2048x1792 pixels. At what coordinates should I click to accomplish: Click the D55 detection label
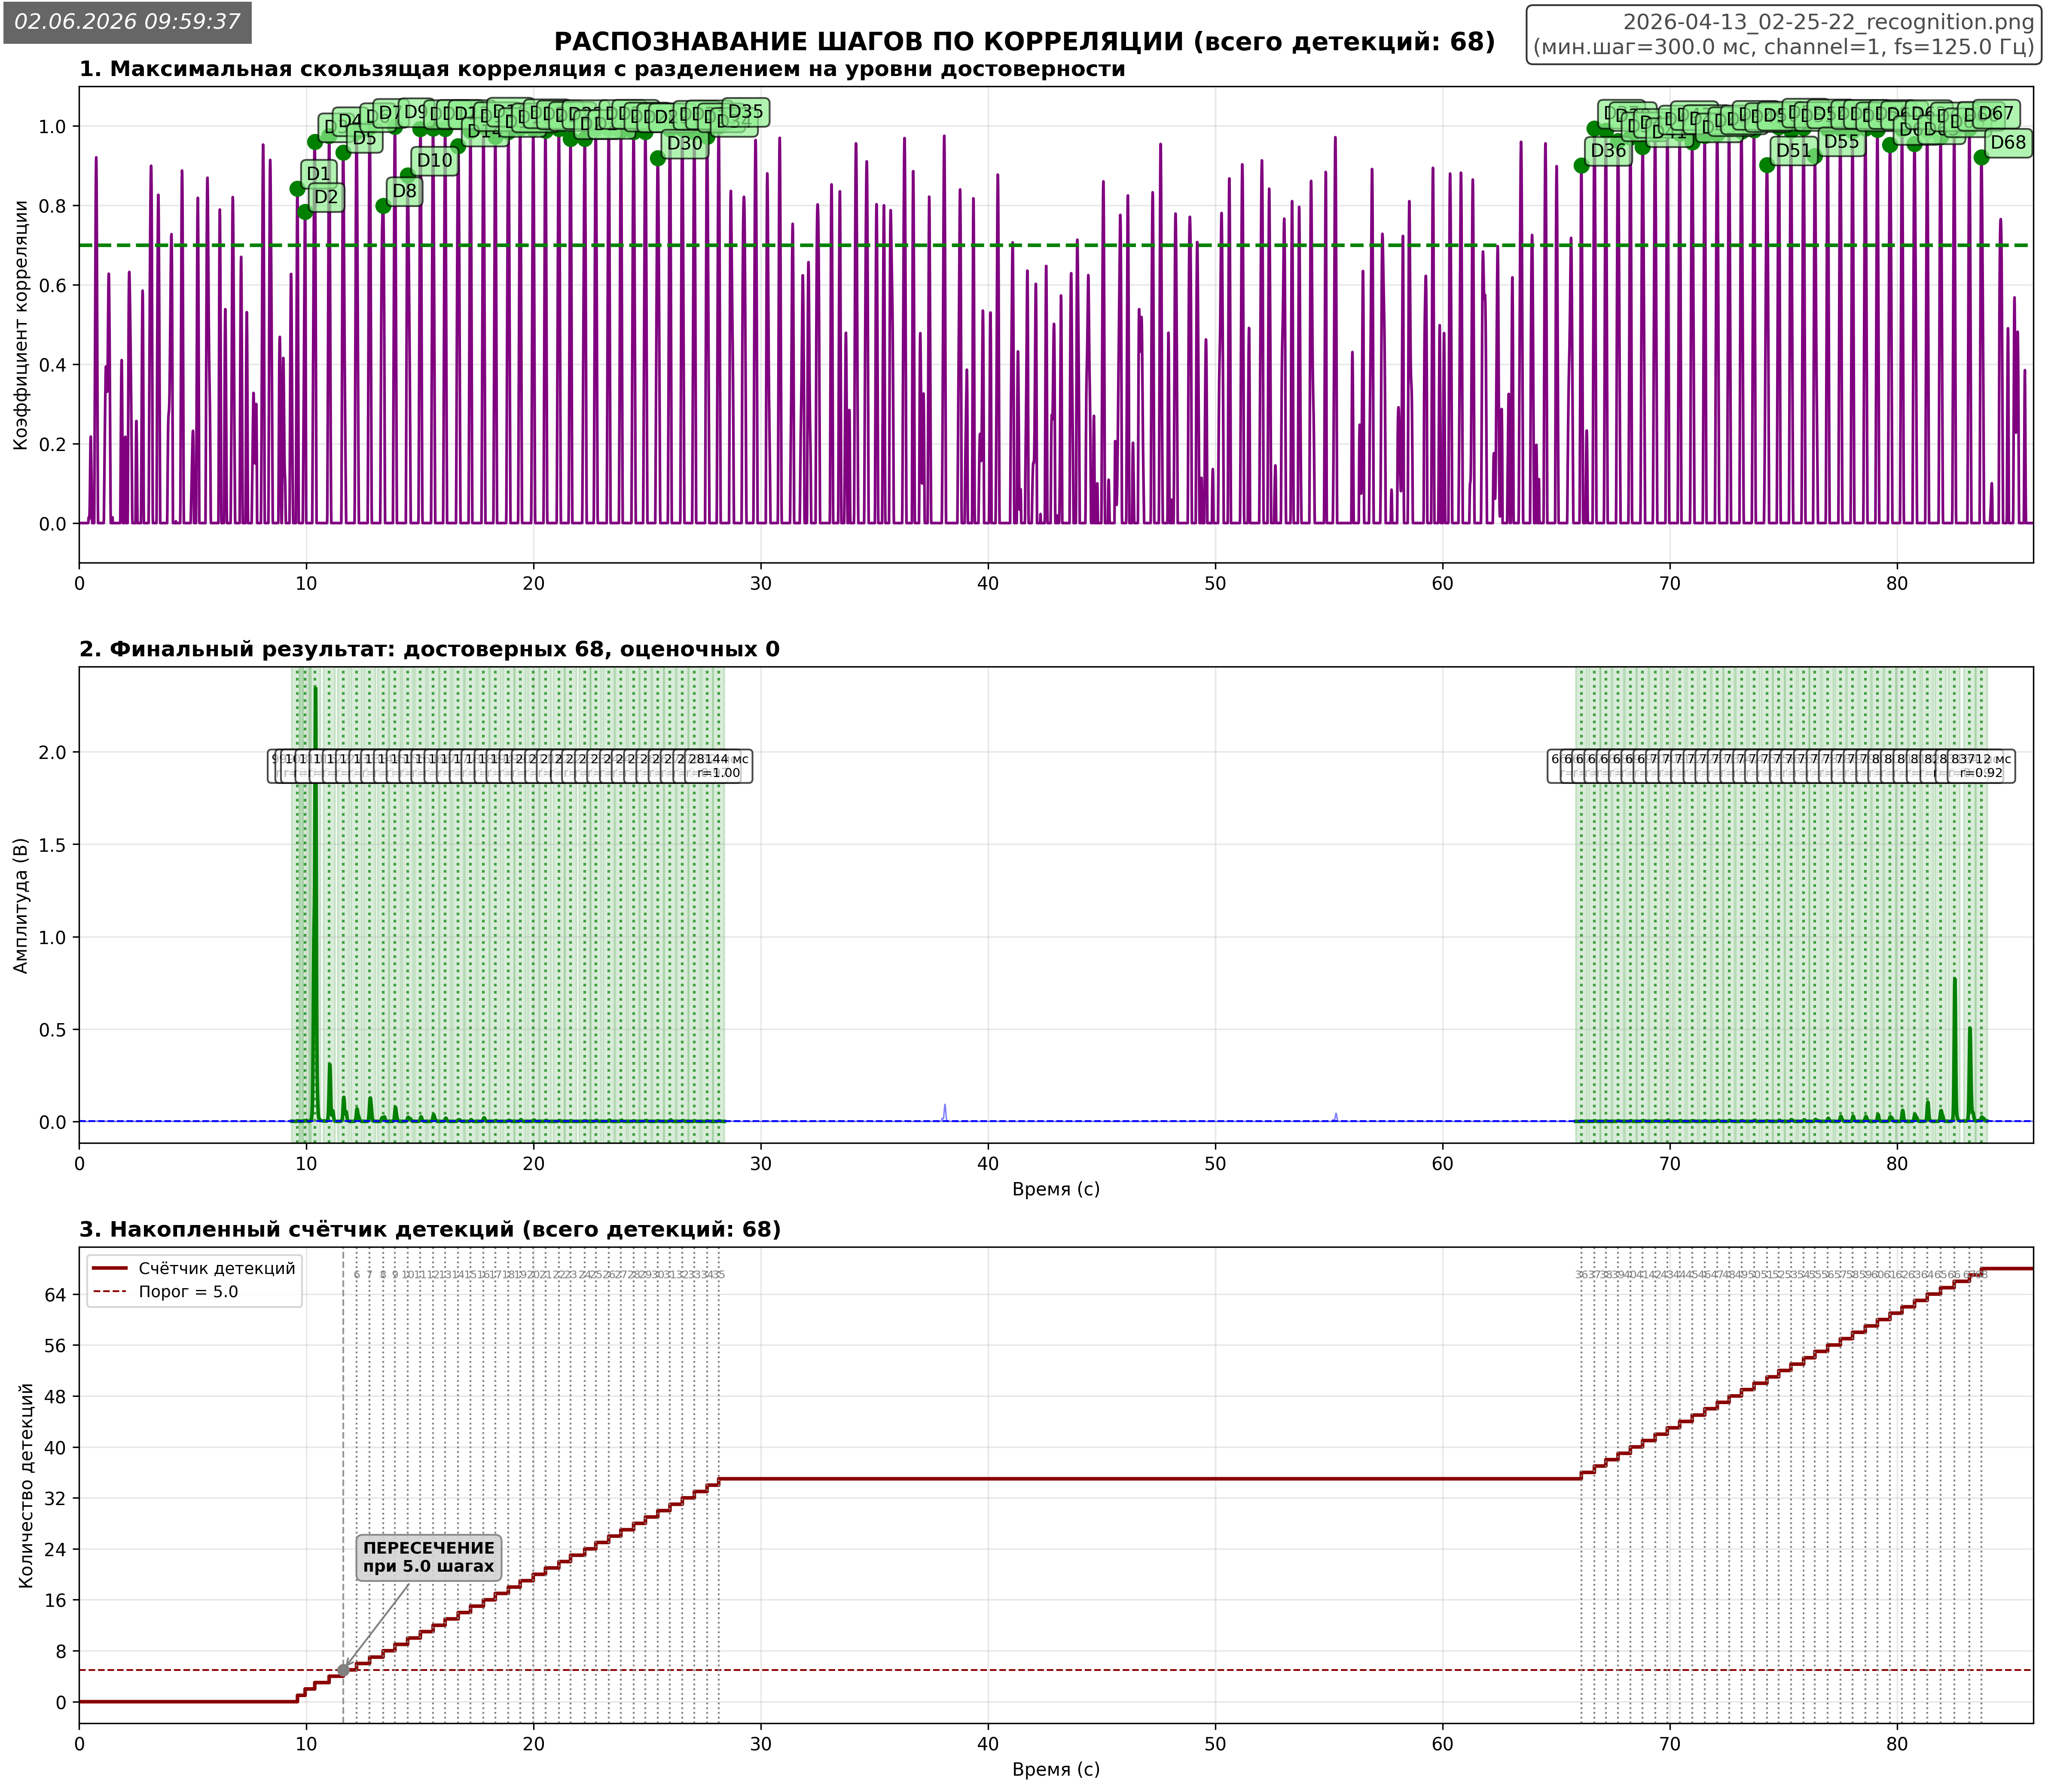(1841, 142)
